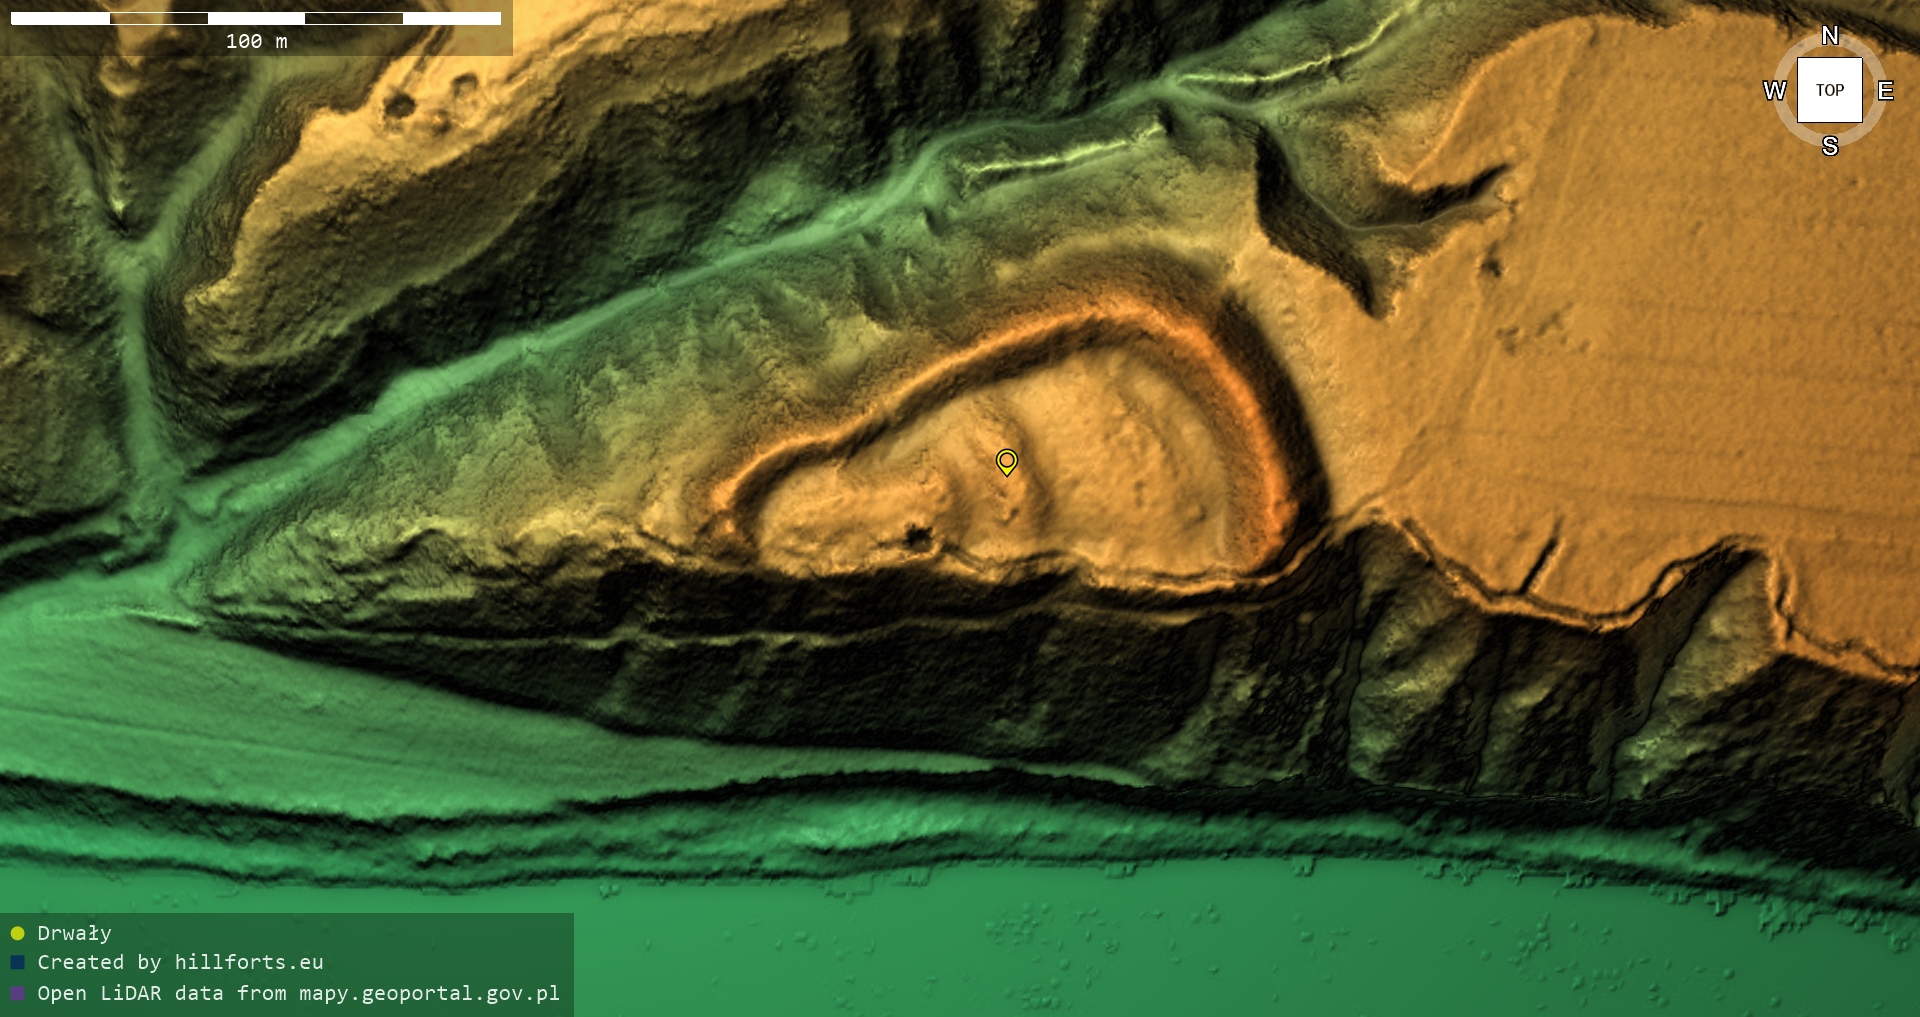
Task: Click the yellow dot beside Drwały
Action: tap(17, 933)
